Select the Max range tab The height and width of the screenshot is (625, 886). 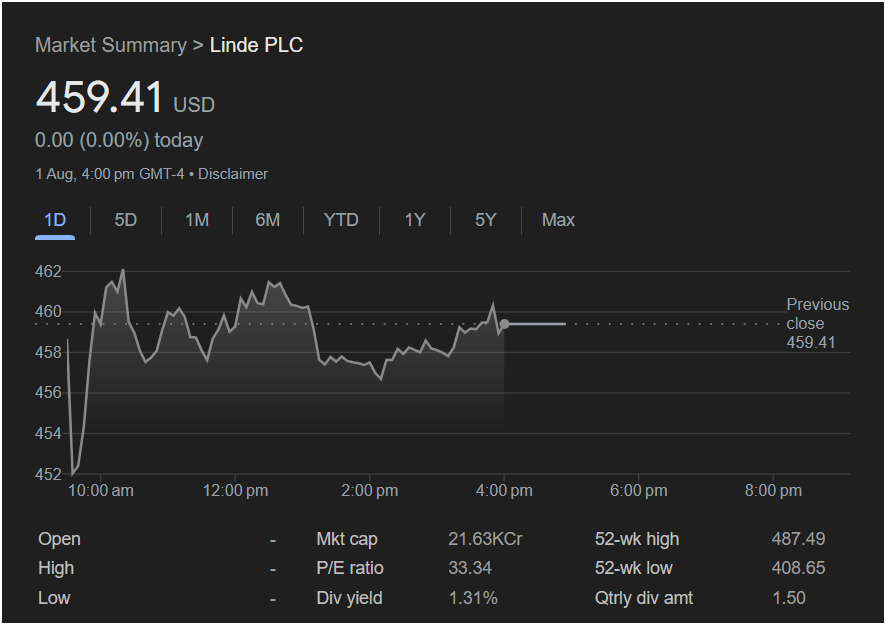558,220
